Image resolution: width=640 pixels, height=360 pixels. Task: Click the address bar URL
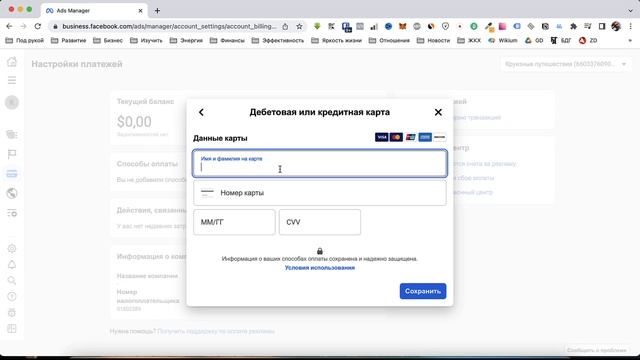pos(169,26)
